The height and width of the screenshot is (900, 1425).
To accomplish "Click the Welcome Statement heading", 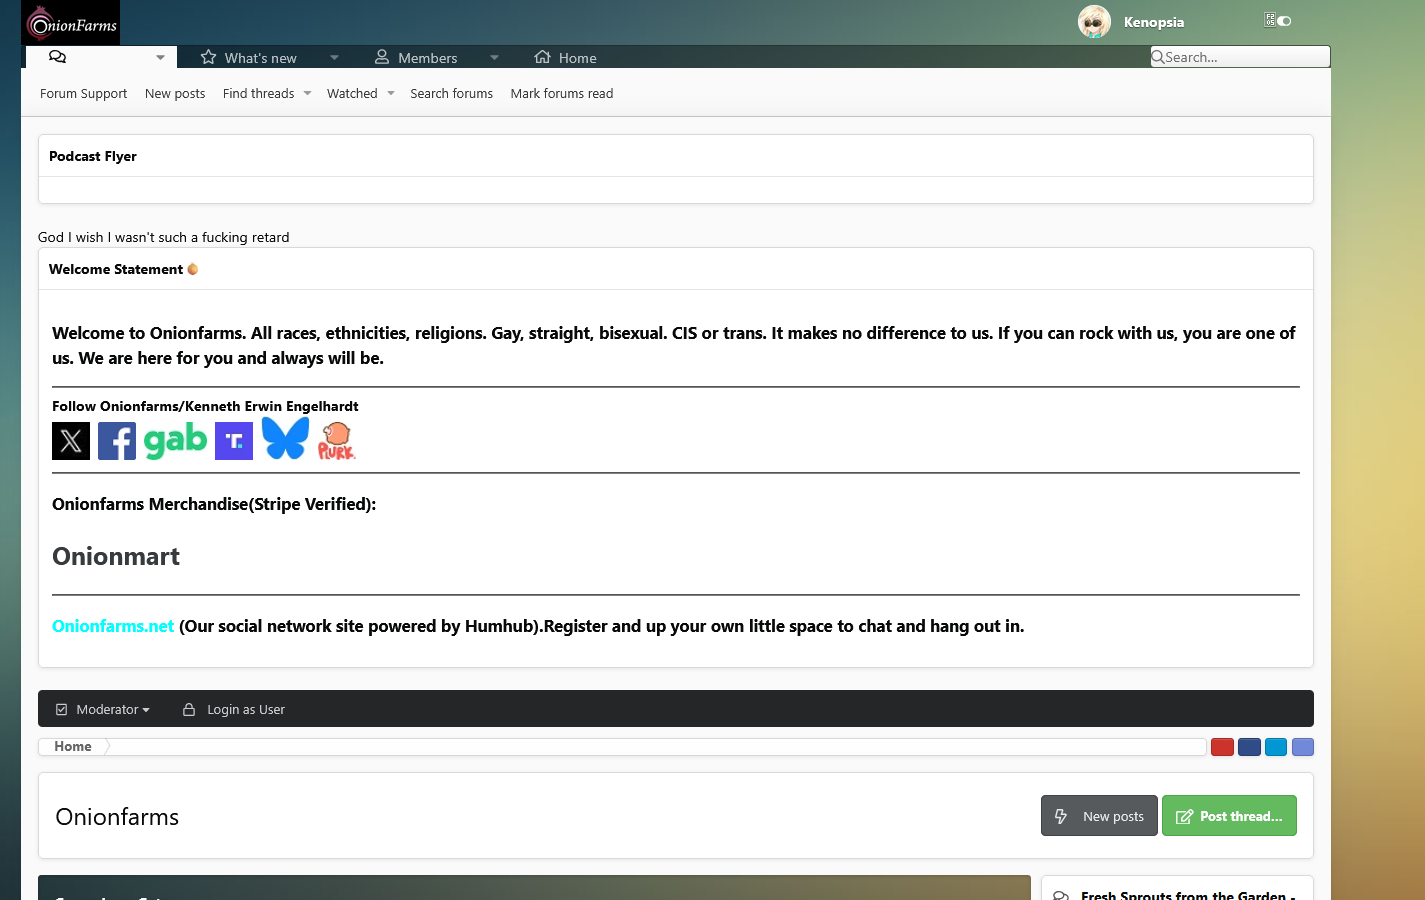I will tap(116, 269).
